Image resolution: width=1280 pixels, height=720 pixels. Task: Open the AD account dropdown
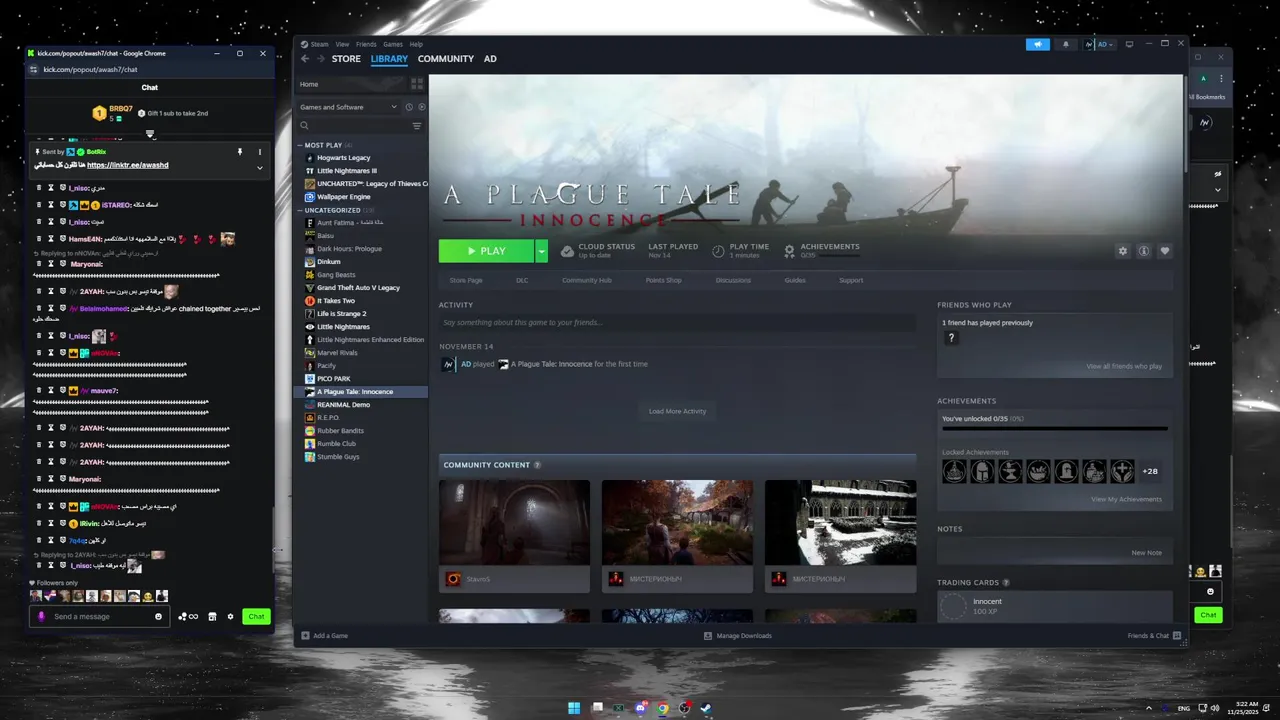(1099, 44)
